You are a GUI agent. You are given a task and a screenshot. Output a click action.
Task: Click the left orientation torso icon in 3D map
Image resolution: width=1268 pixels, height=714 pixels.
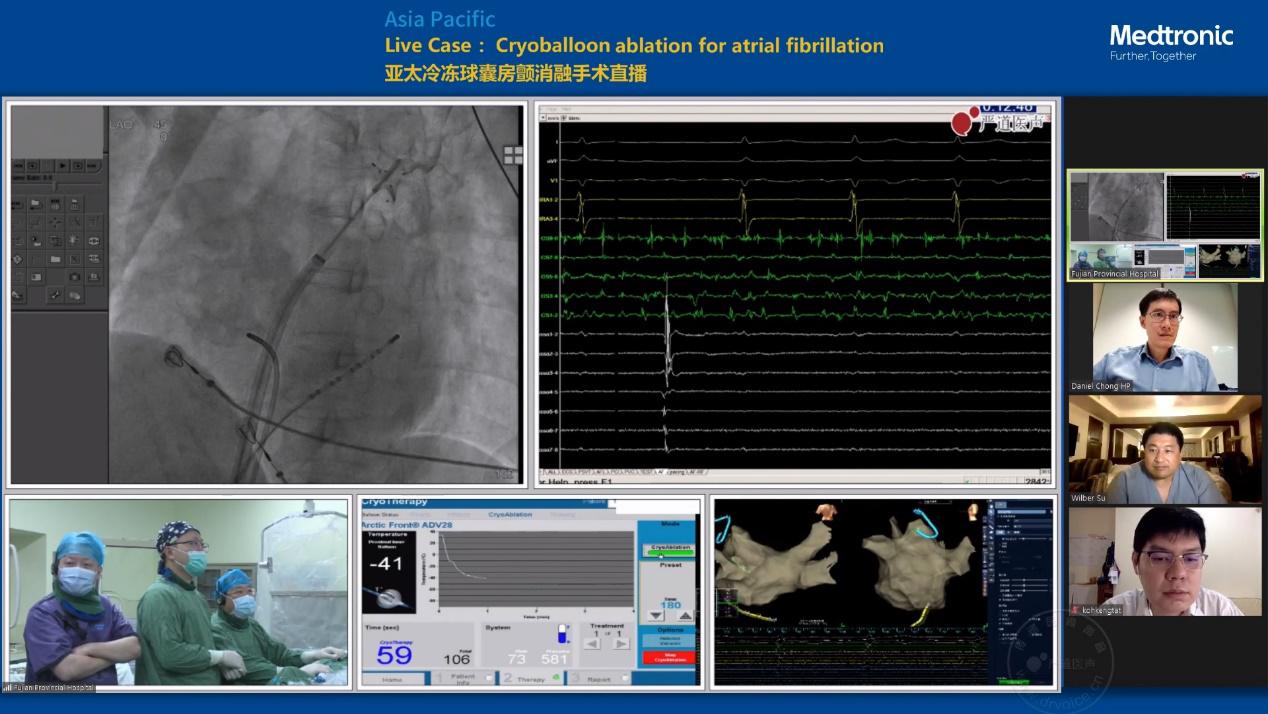[825, 511]
